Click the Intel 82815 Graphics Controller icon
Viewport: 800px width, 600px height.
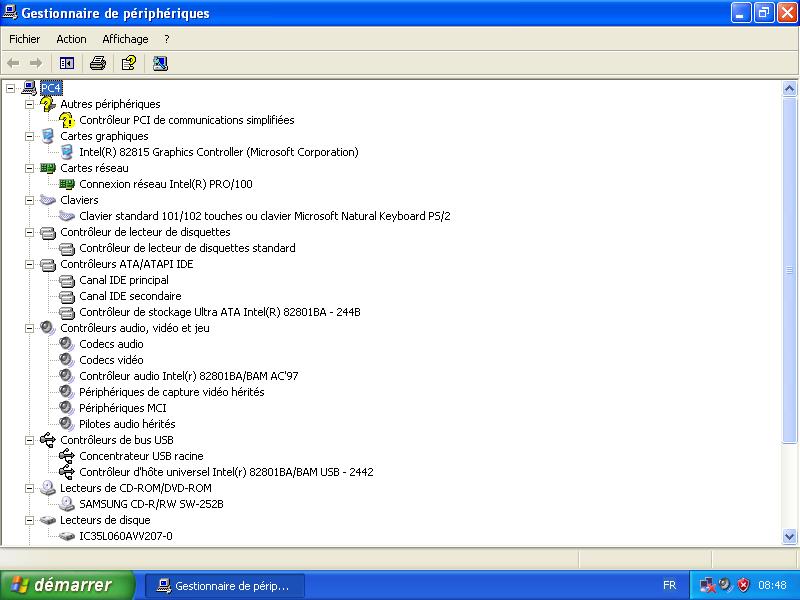coord(67,152)
